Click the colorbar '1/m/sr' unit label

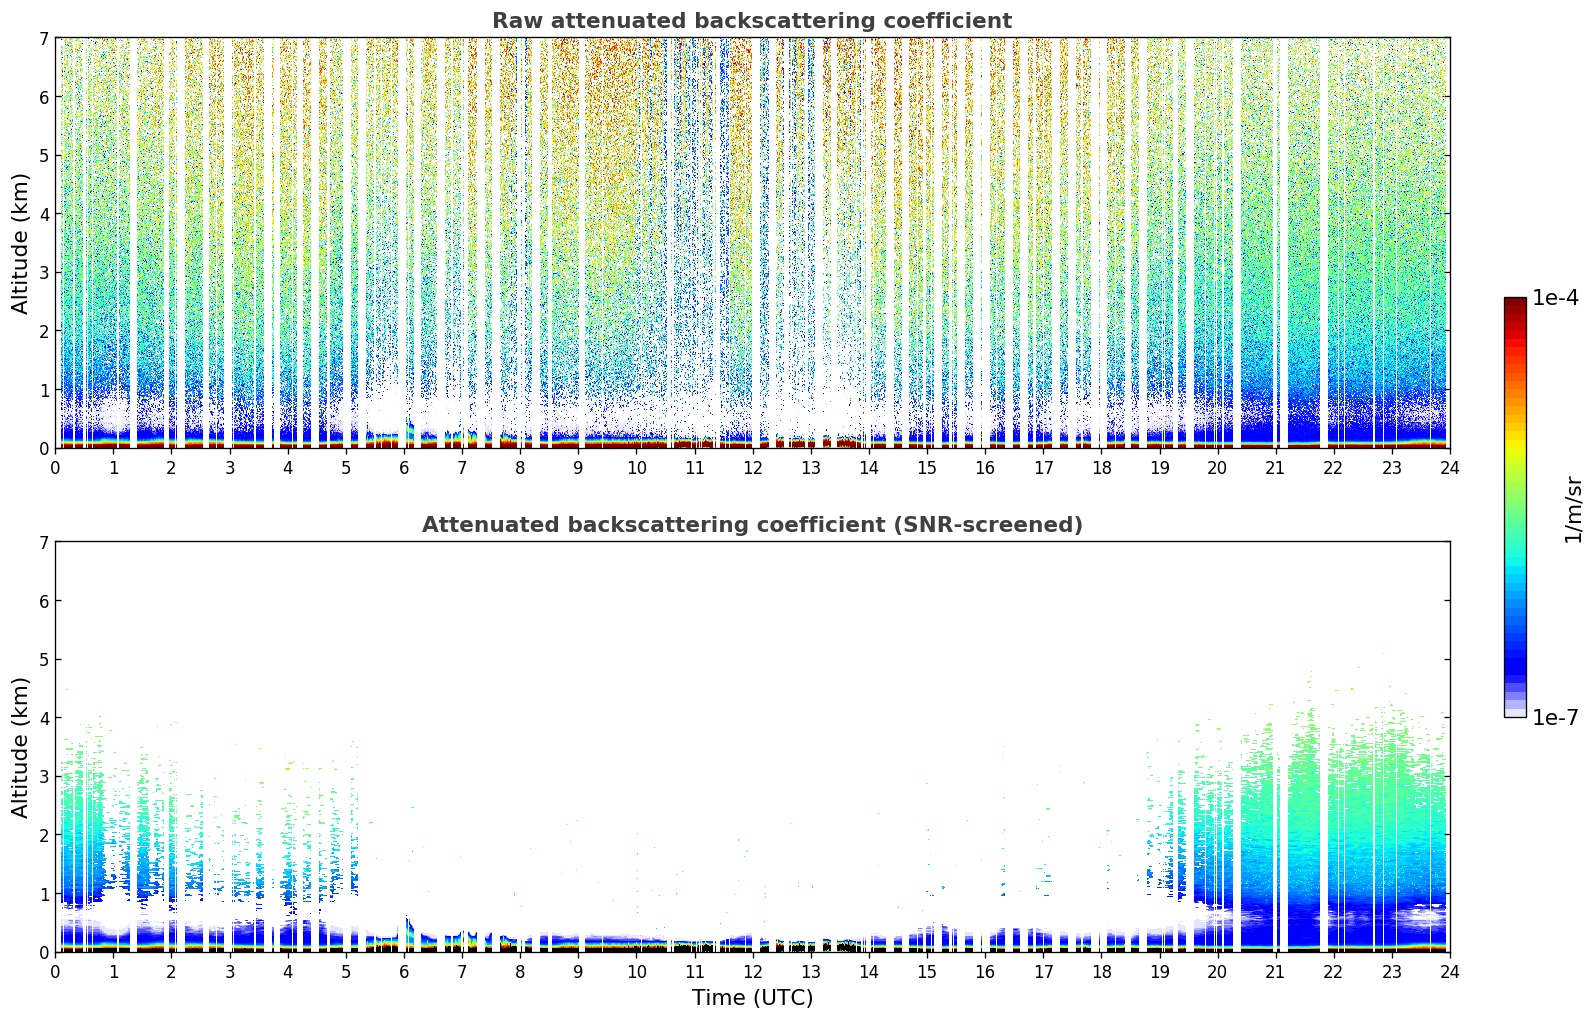pos(1574,508)
